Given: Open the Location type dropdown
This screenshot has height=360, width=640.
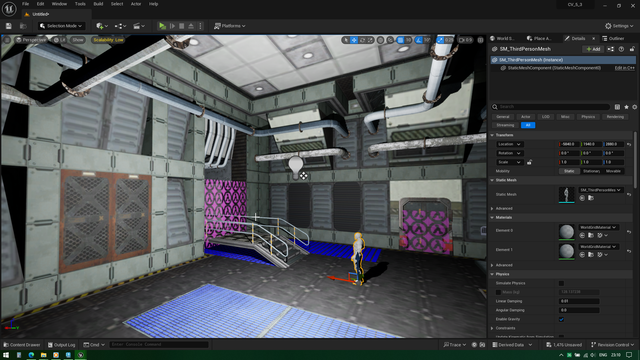Looking at the screenshot, I should coord(509,144).
